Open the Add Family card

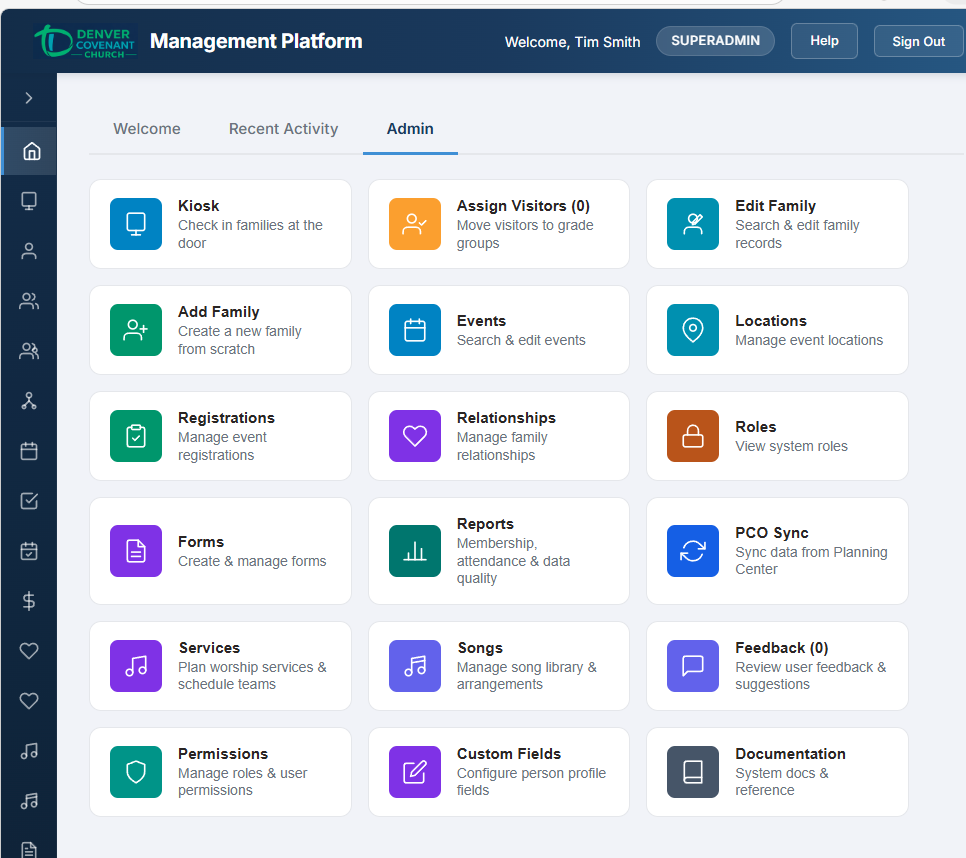[220, 330]
